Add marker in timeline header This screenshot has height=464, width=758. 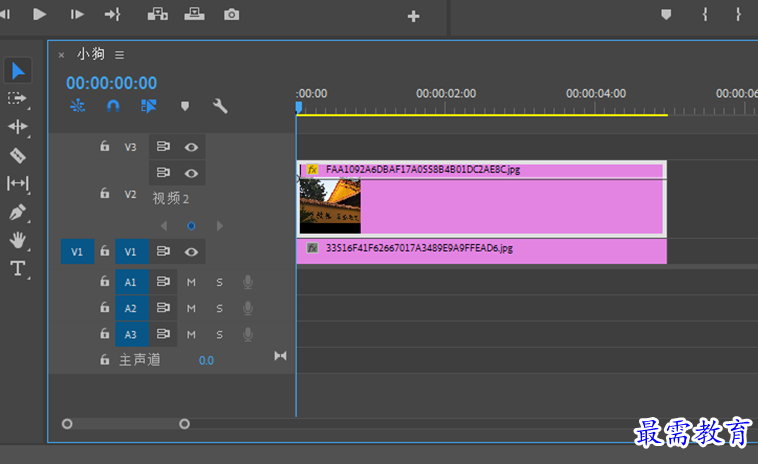[185, 106]
